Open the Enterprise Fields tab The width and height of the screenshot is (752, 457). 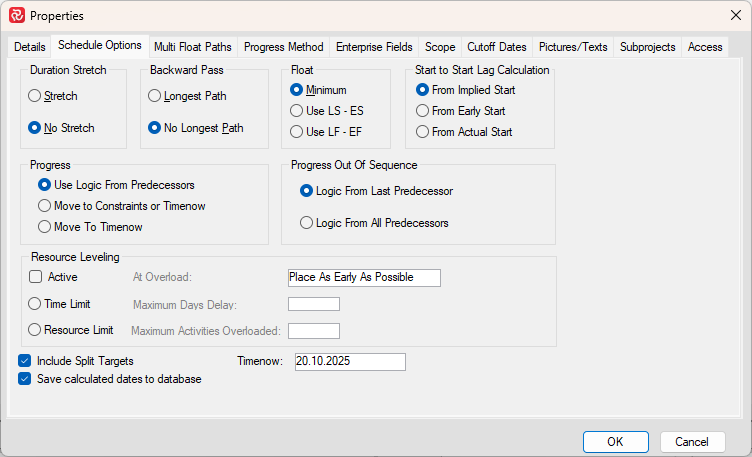tap(374, 47)
